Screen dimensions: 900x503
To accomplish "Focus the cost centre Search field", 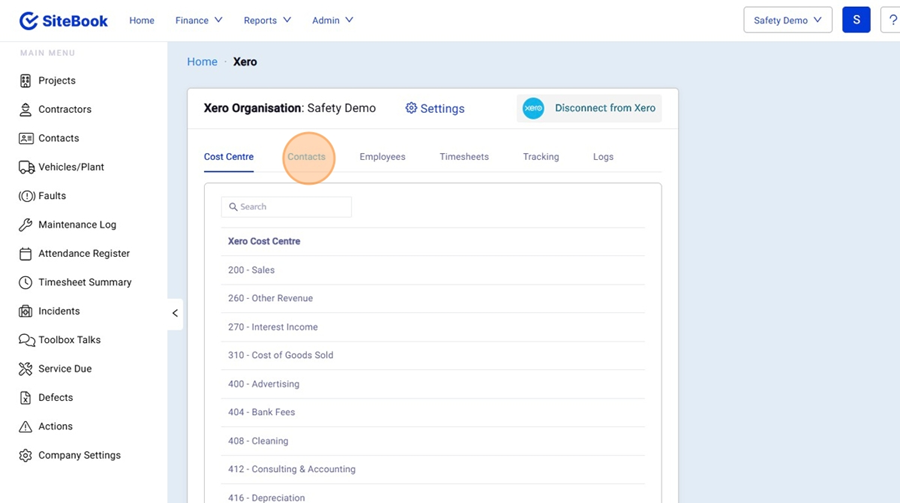I will (x=286, y=207).
